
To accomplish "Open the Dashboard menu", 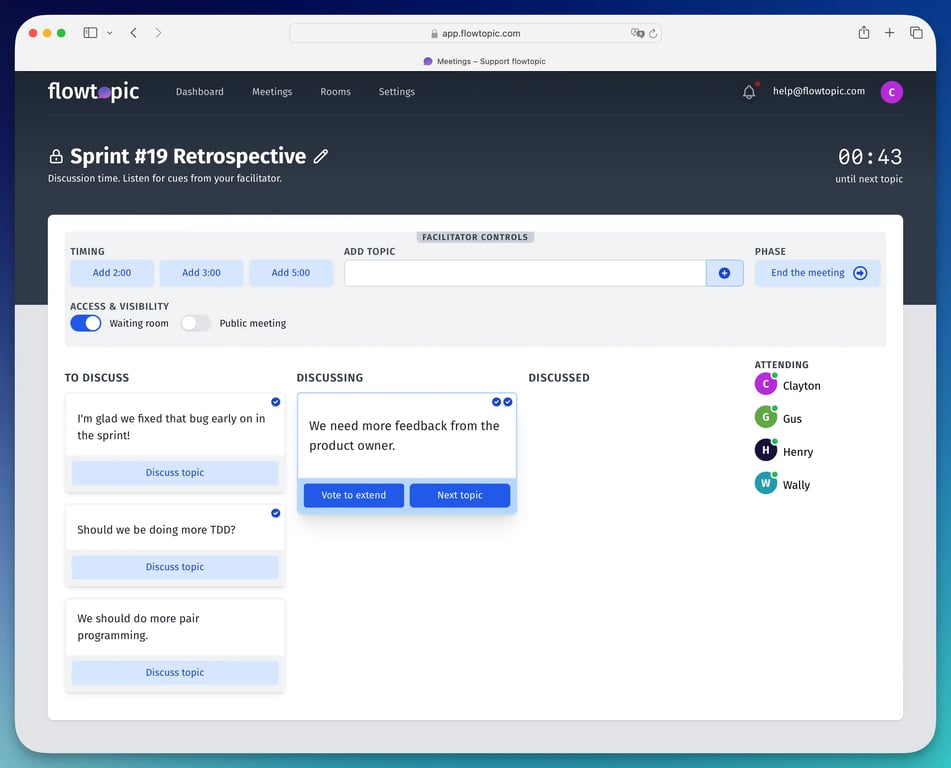I will (200, 92).
